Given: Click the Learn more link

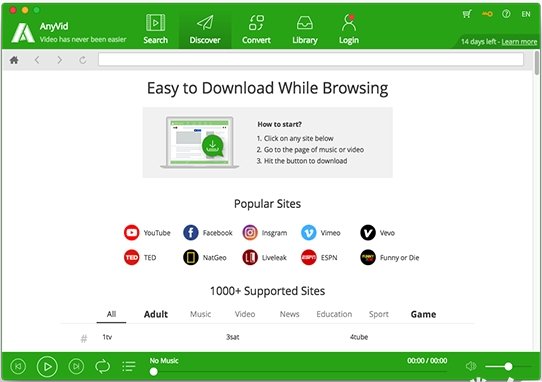Looking at the screenshot, I should tap(519, 42).
